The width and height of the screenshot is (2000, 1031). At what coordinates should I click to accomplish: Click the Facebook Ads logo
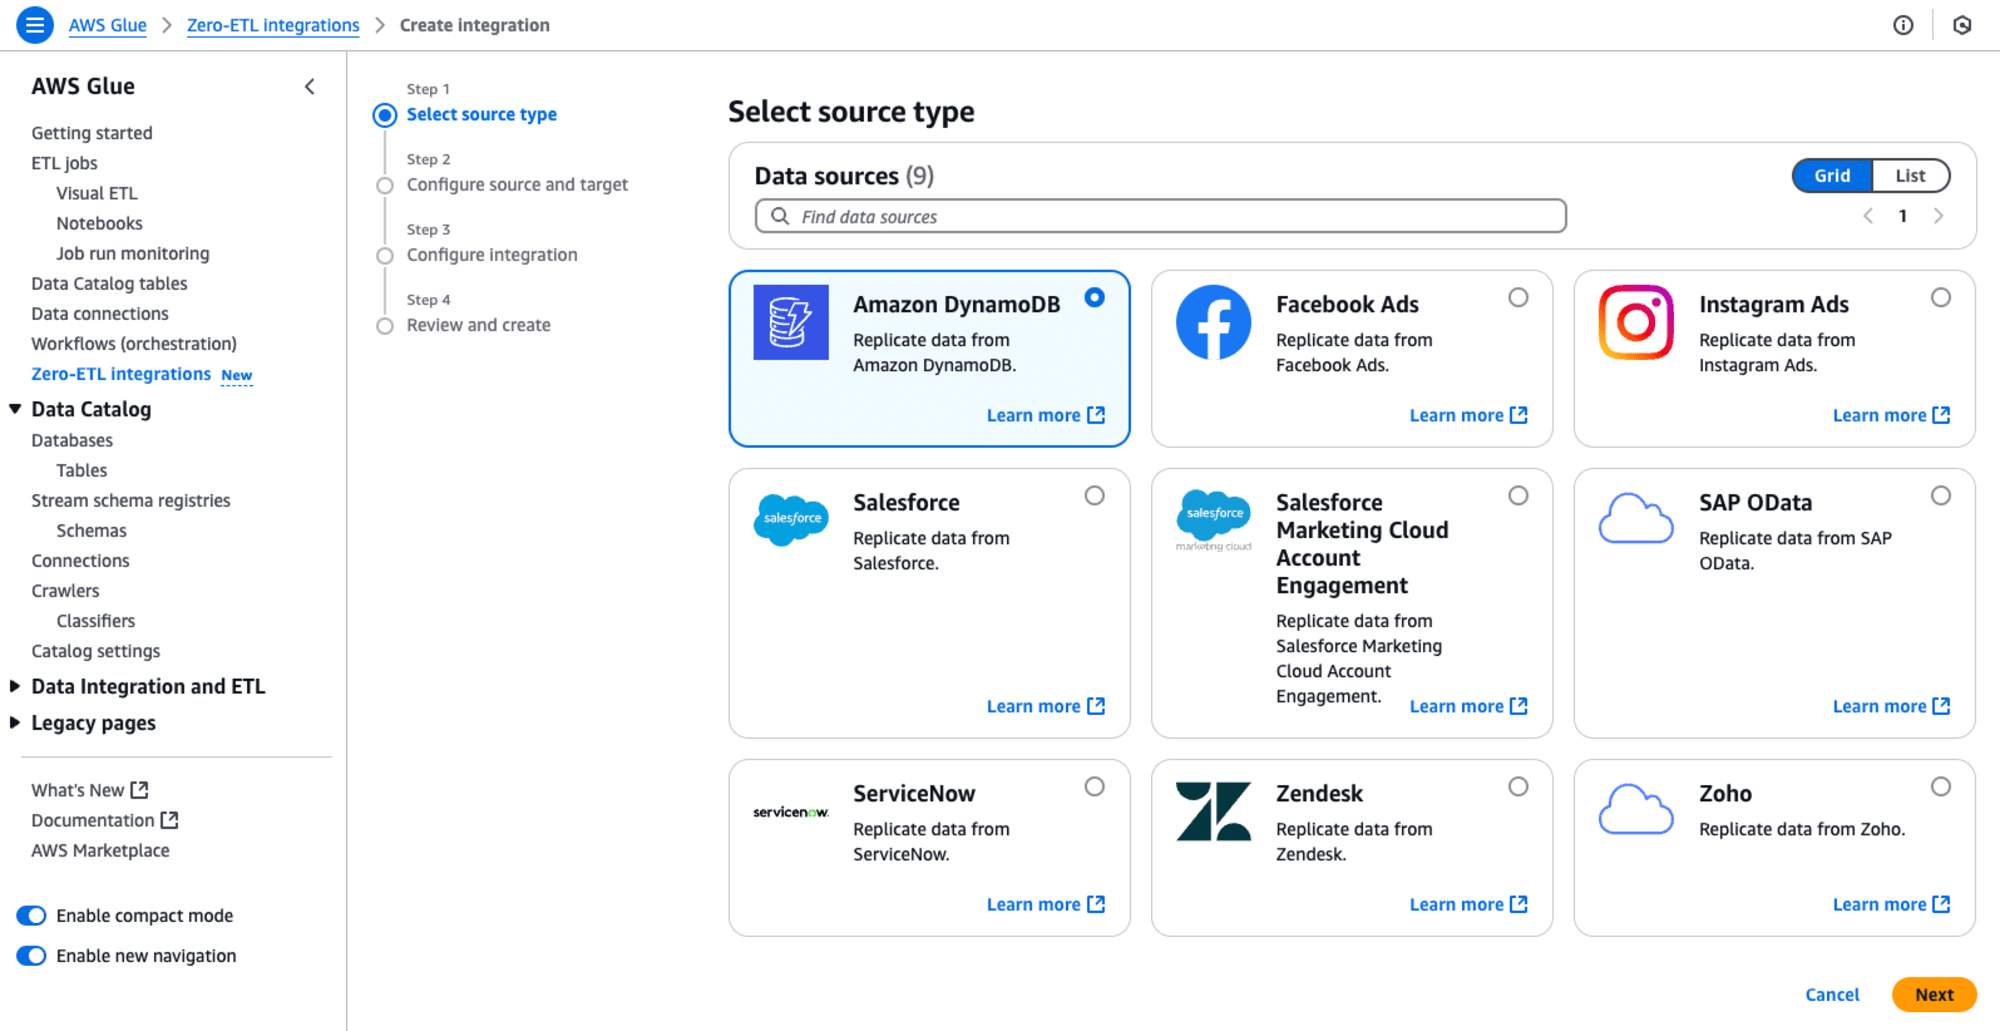(x=1213, y=322)
